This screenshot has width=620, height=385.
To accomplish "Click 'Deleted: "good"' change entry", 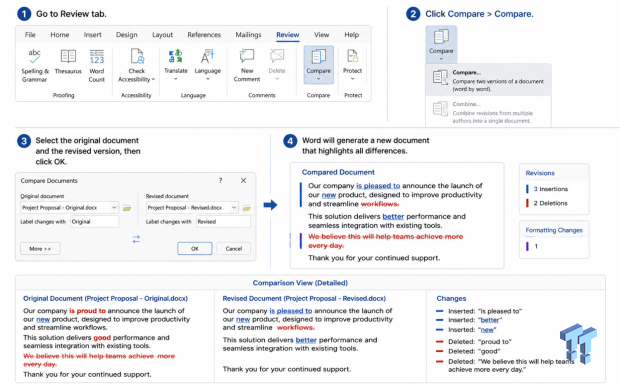I will coord(474,351).
